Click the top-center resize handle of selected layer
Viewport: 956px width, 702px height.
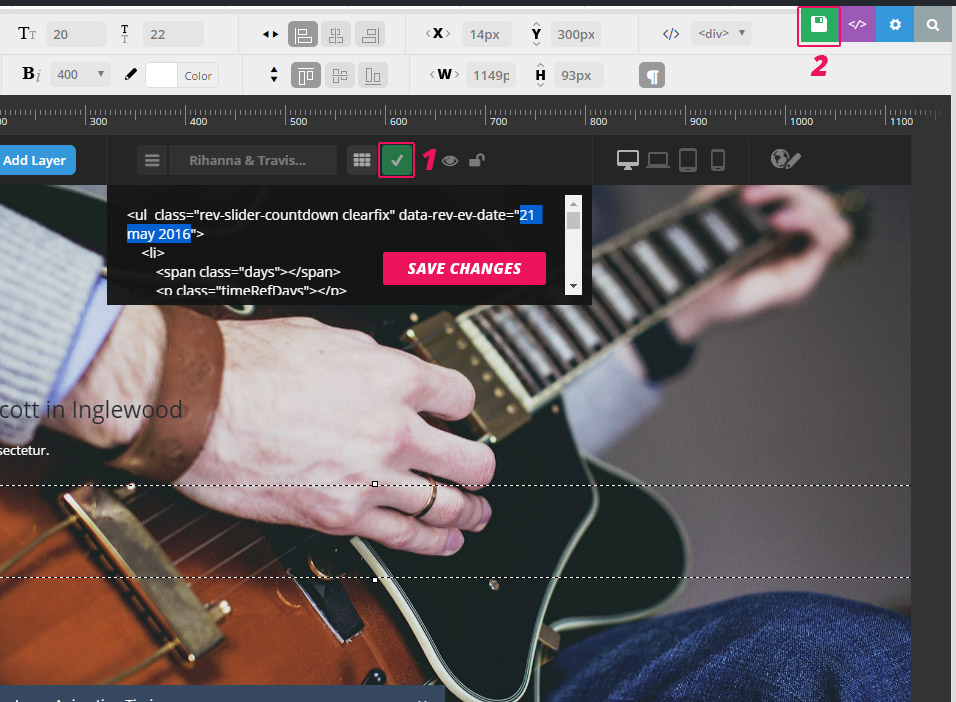[374, 484]
